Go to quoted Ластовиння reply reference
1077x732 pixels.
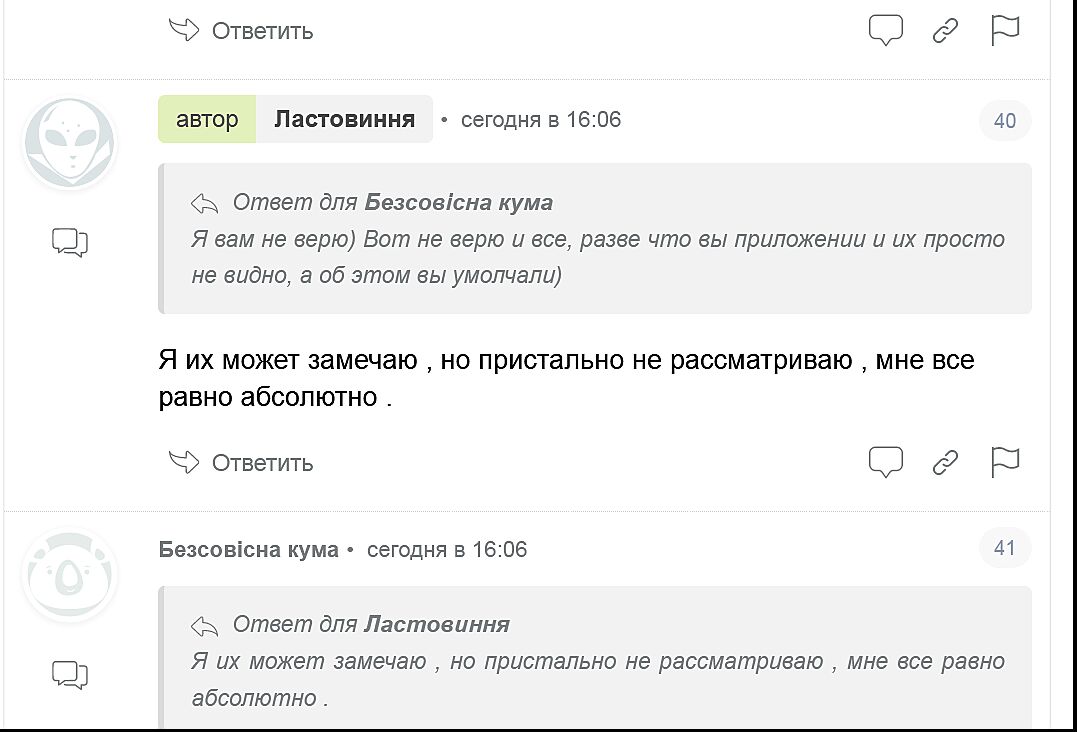[436, 625]
